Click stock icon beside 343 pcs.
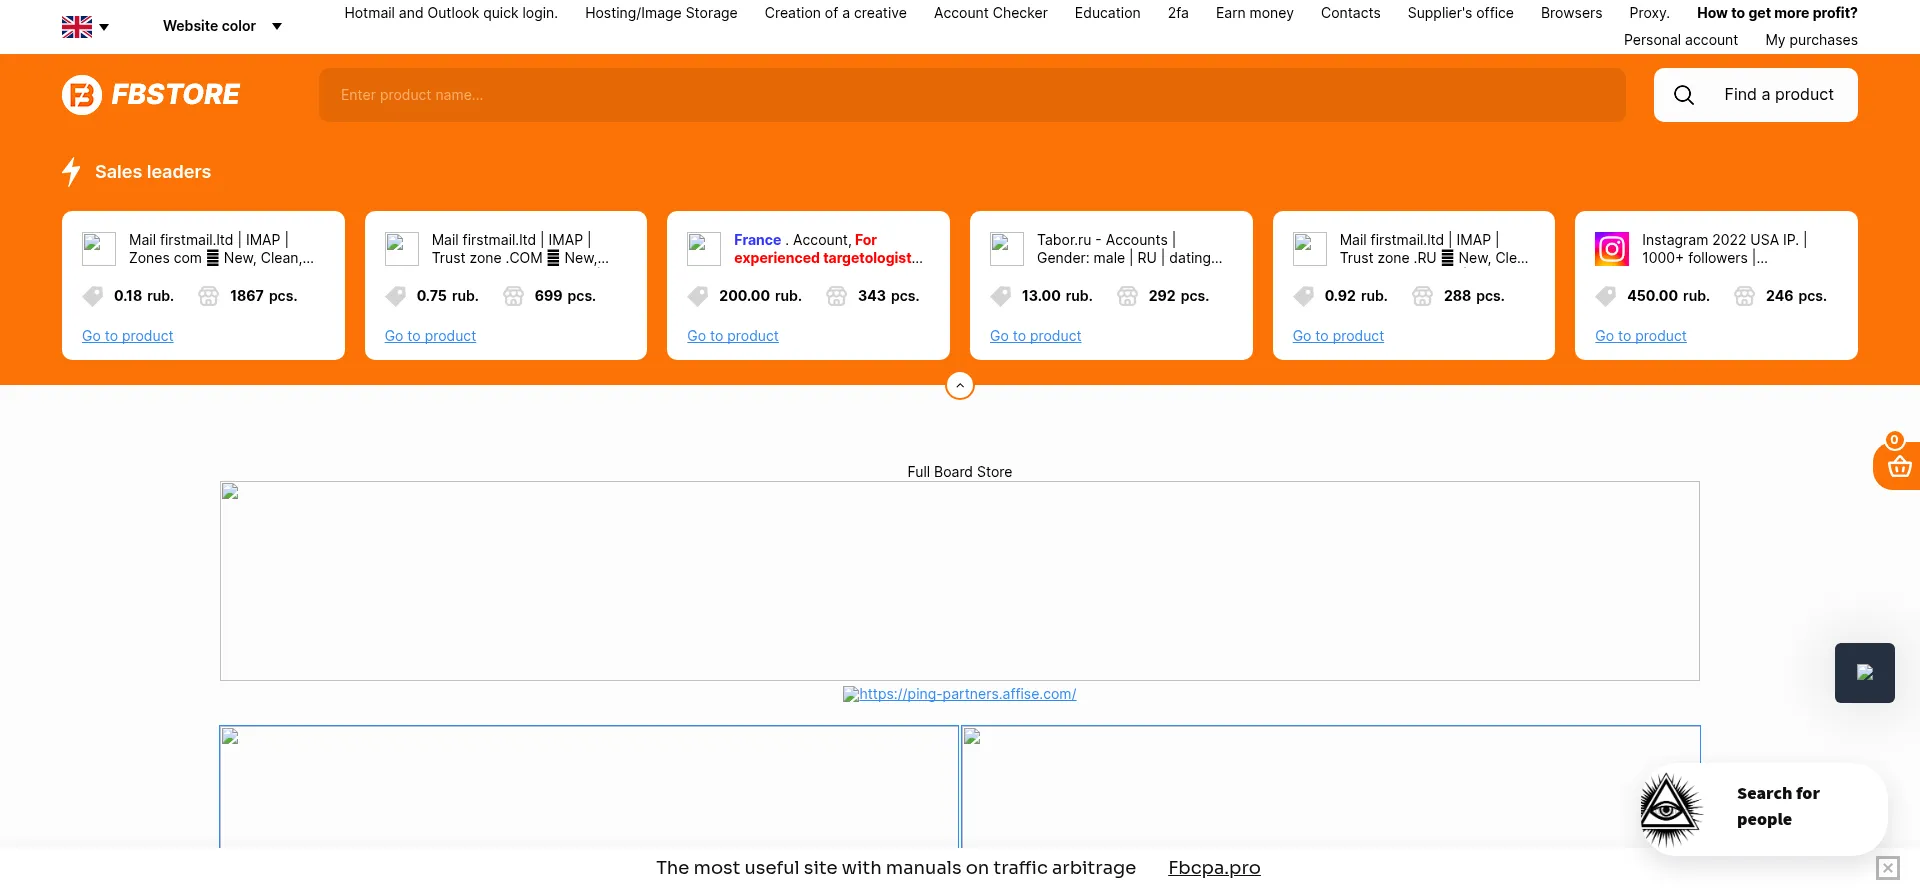 coord(836,296)
